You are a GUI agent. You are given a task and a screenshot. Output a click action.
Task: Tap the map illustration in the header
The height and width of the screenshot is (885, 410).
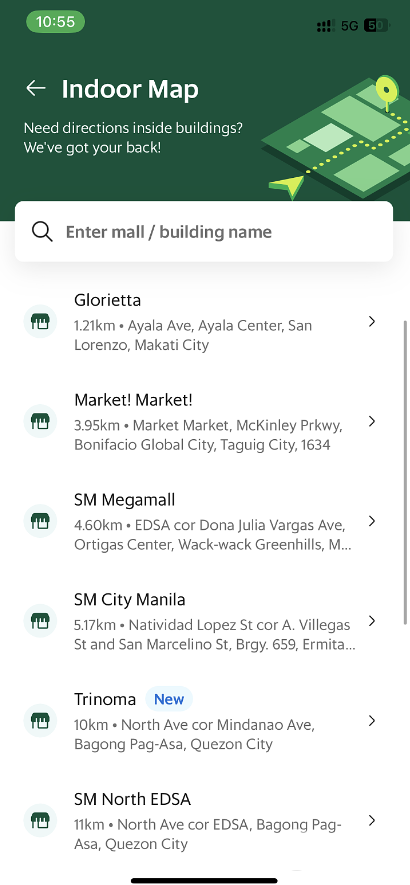point(336,138)
